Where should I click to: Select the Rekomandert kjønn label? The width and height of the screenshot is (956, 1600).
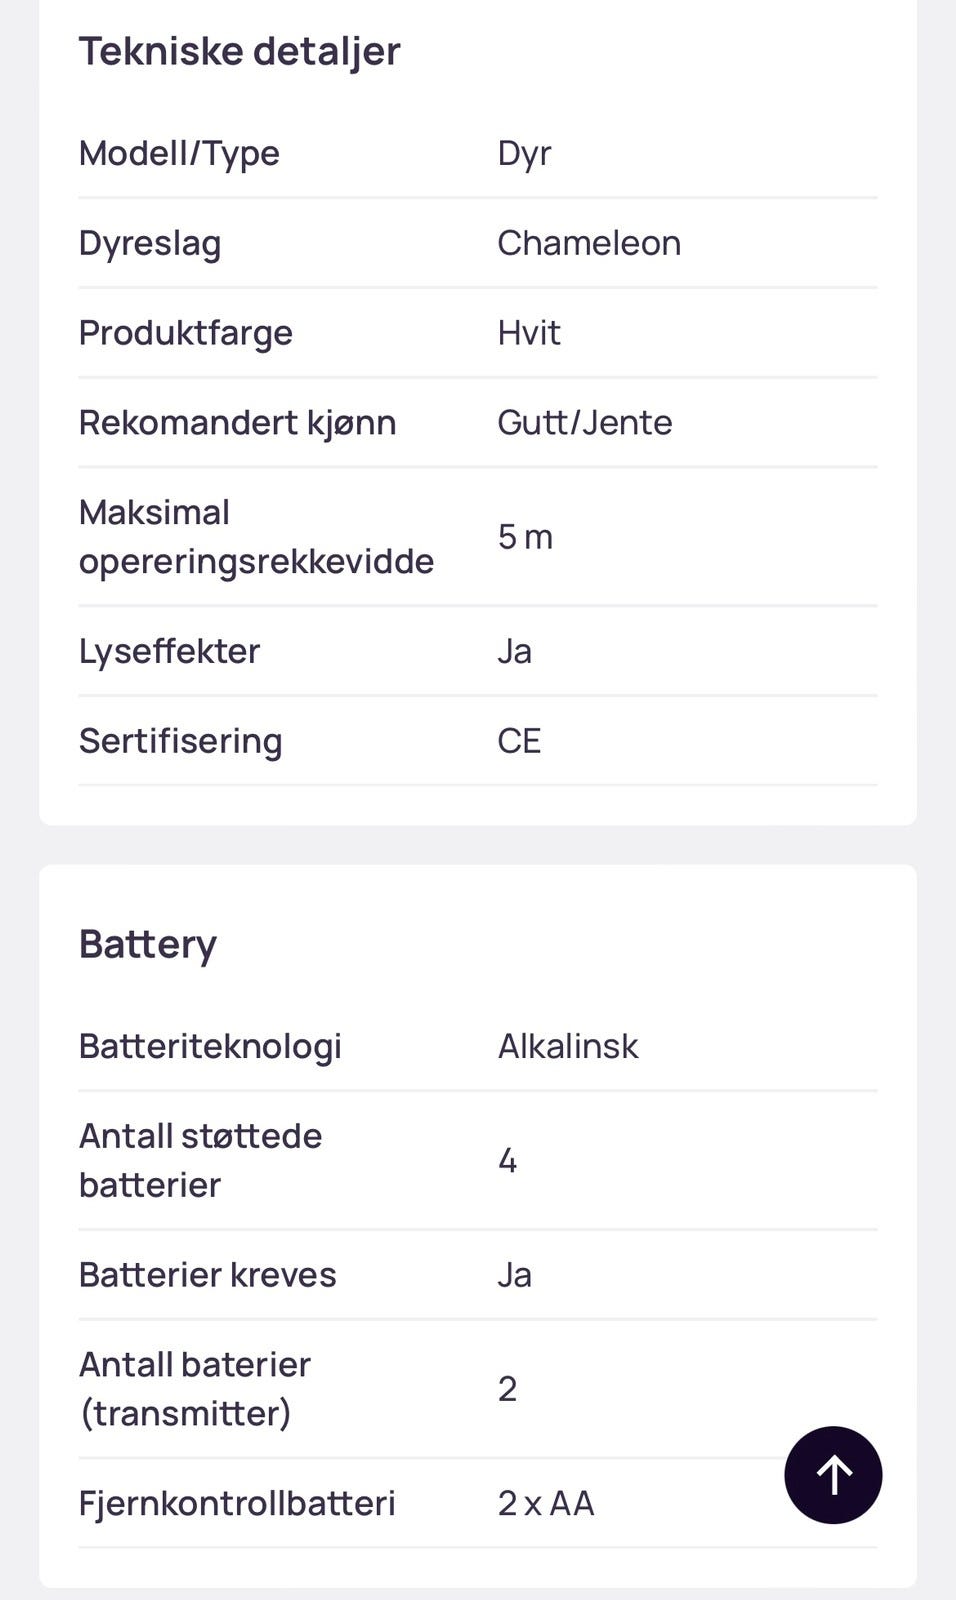point(237,423)
